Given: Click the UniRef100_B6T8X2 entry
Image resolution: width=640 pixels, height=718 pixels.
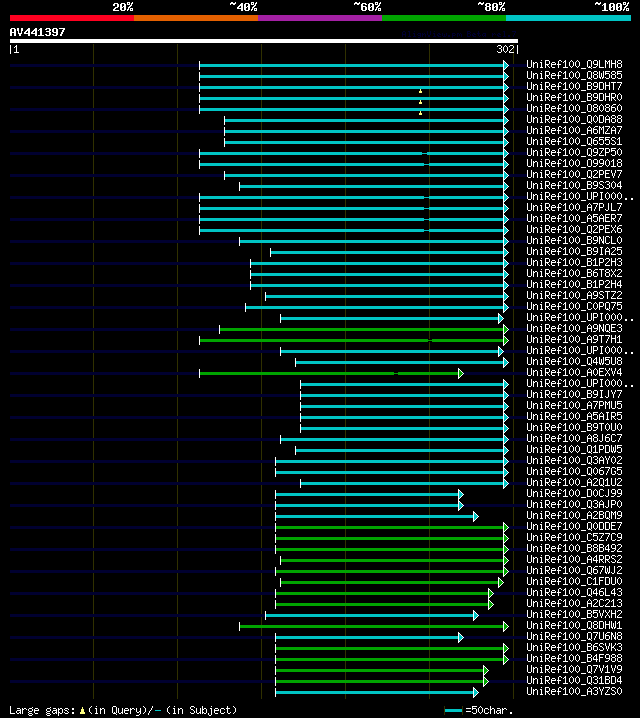Looking at the screenshot, I should [574, 273].
